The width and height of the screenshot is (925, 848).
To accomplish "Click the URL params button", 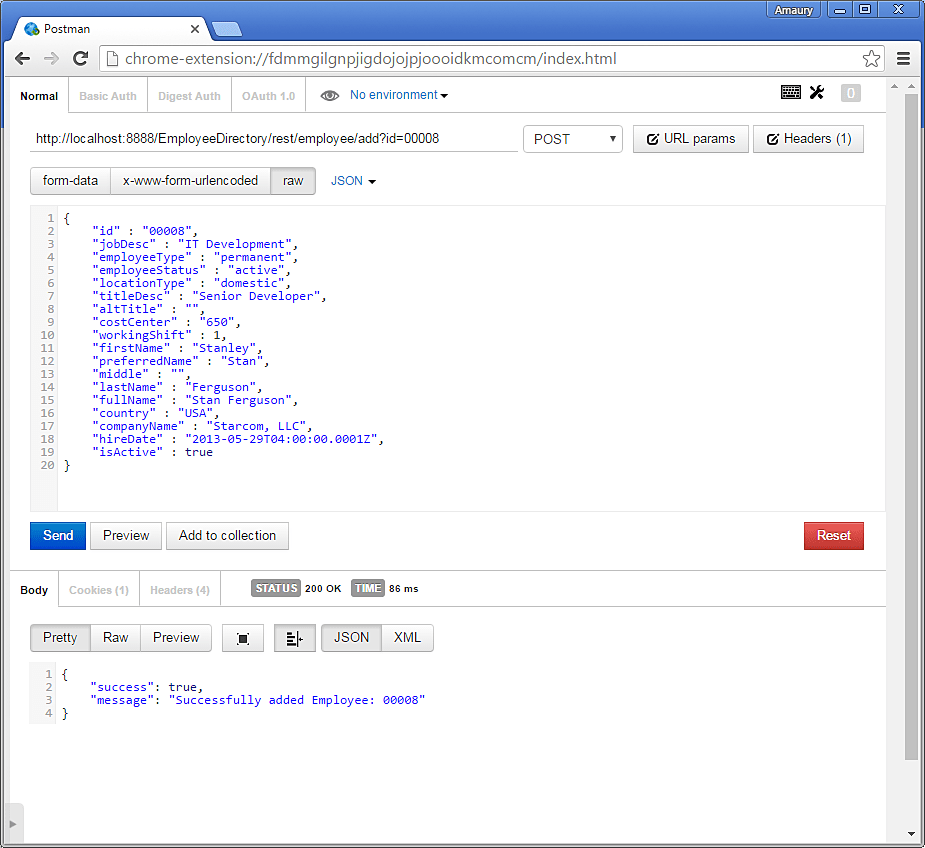I will 691,139.
